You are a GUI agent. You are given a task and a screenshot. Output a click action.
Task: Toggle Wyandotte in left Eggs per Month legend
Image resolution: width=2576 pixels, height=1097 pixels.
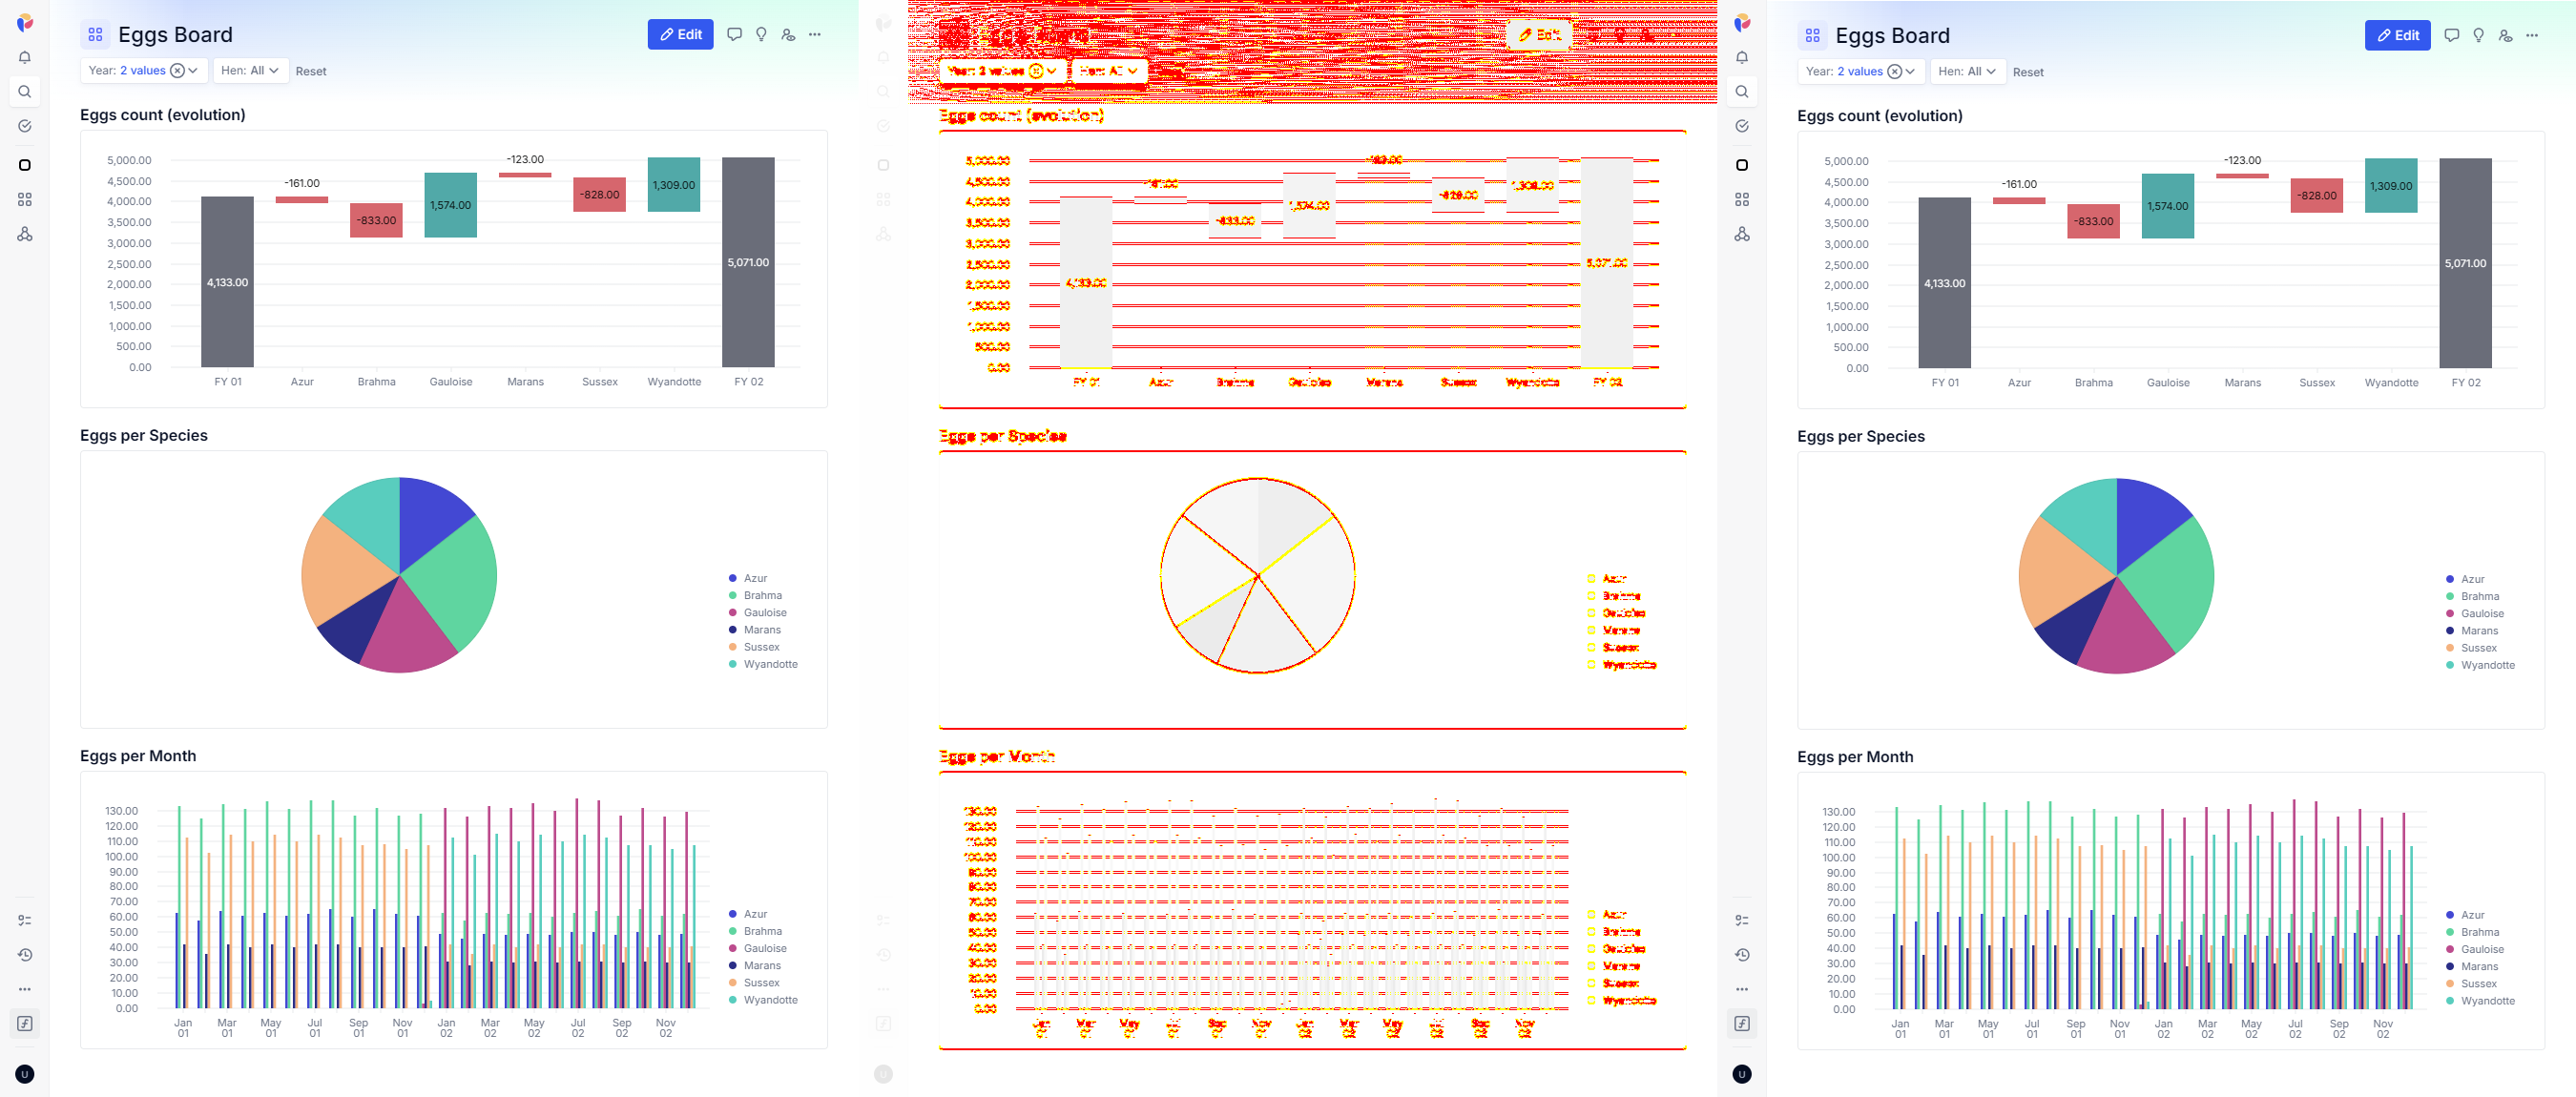tap(763, 1000)
